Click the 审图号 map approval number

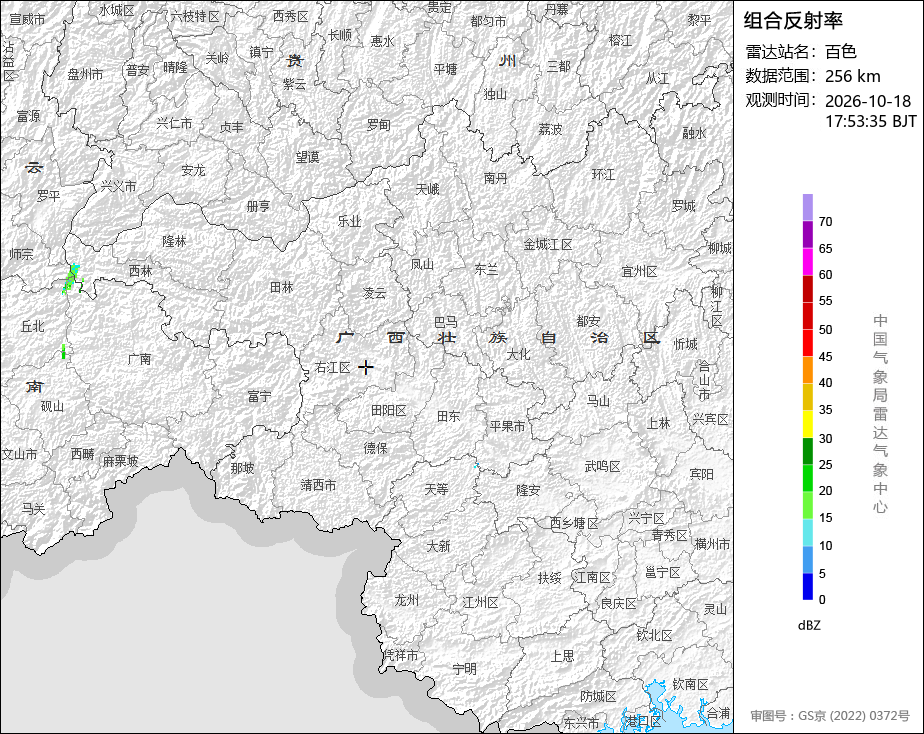click(x=830, y=716)
